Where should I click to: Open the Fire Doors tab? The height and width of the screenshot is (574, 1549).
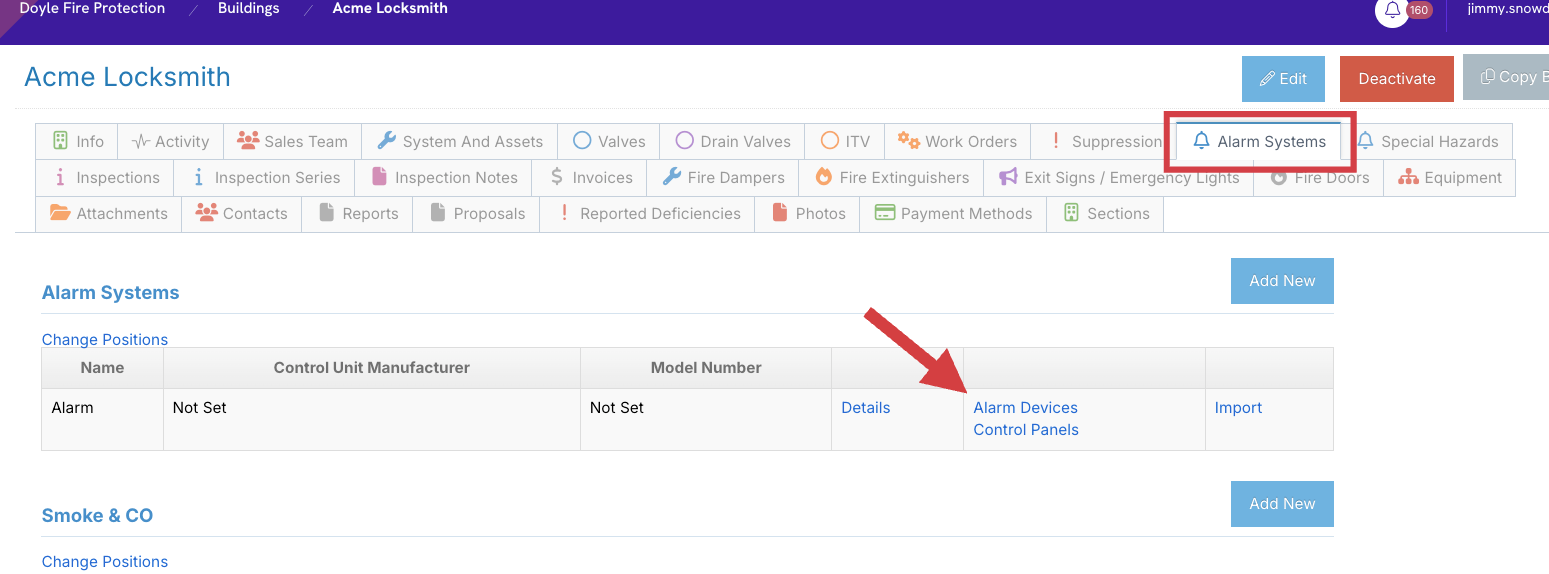[1319, 177]
